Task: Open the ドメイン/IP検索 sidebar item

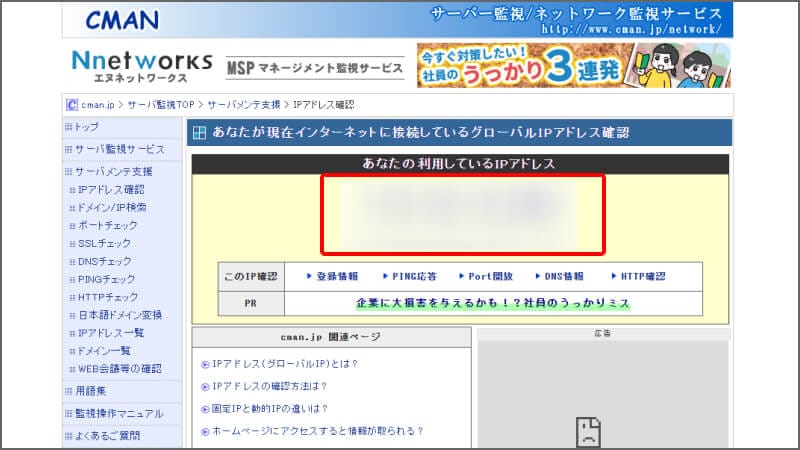Action: click(x=112, y=208)
